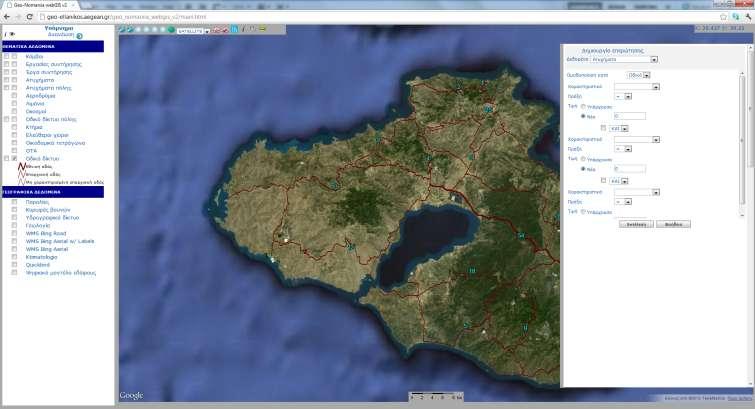Bookmark the page using the star icon

tap(723, 17)
